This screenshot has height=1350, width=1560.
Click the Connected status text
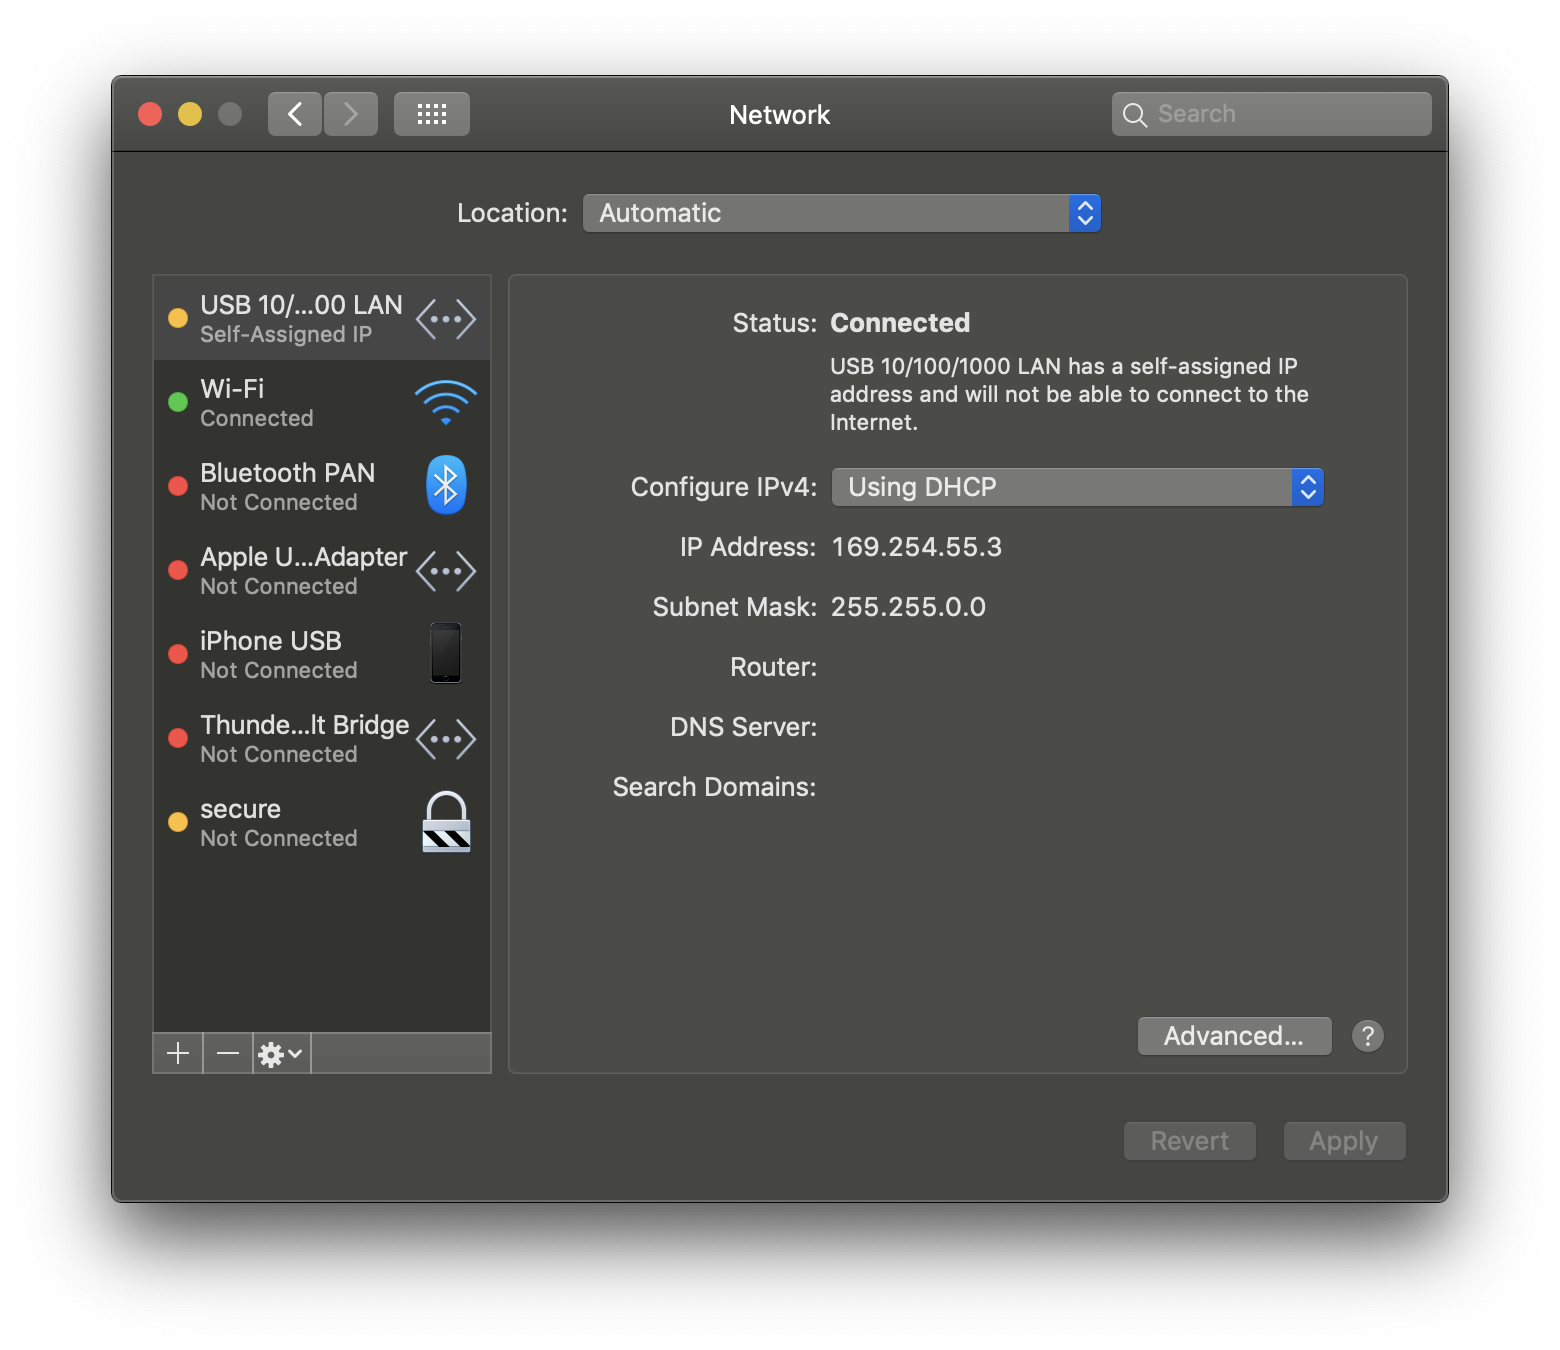900,323
